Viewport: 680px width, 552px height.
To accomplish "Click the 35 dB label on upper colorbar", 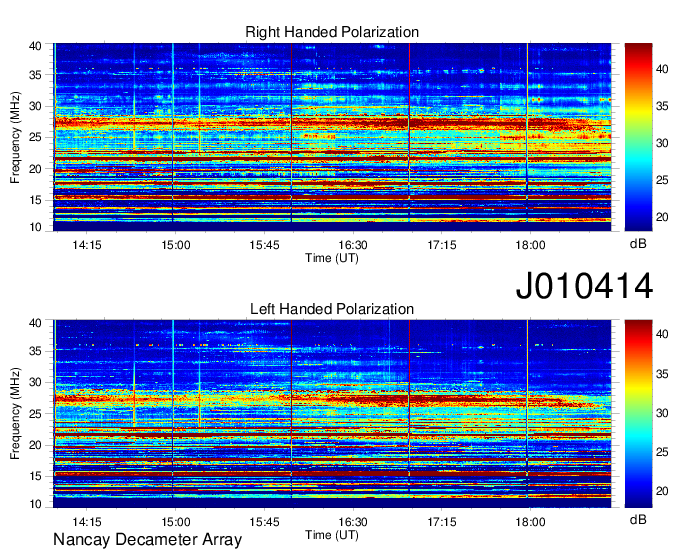I will point(662,106).
